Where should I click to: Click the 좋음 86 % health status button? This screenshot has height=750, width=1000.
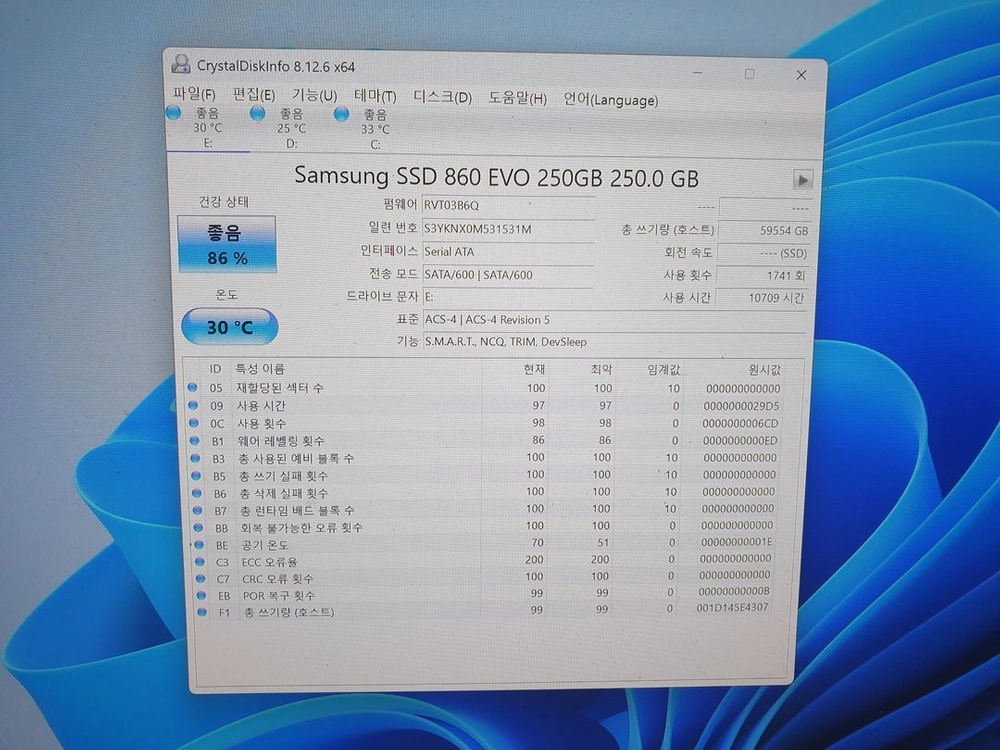click(x=227, y=244)
